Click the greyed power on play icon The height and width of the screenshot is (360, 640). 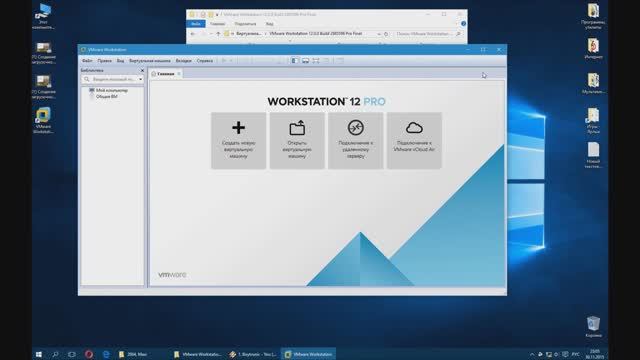[224, 61]
